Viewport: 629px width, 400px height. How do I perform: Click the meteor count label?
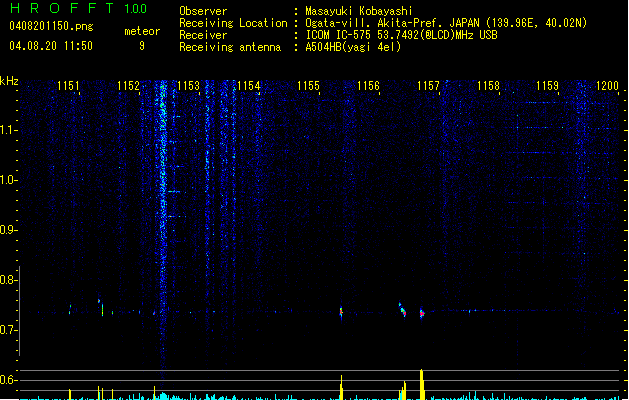click(x=142, y=31)
